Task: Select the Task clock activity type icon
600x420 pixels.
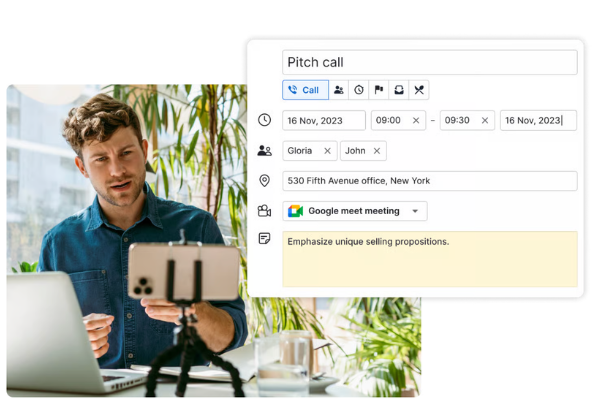Action: pyautogui.click(x=359, y=90)
